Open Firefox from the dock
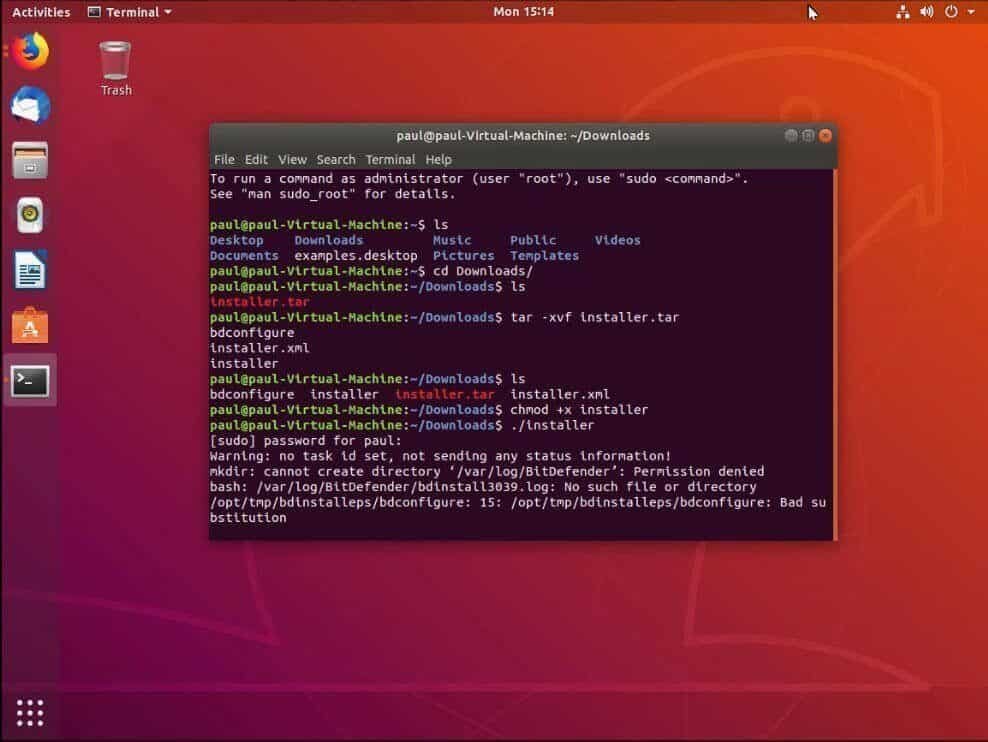This screenshot has height=742, width=988. point(30,51)
